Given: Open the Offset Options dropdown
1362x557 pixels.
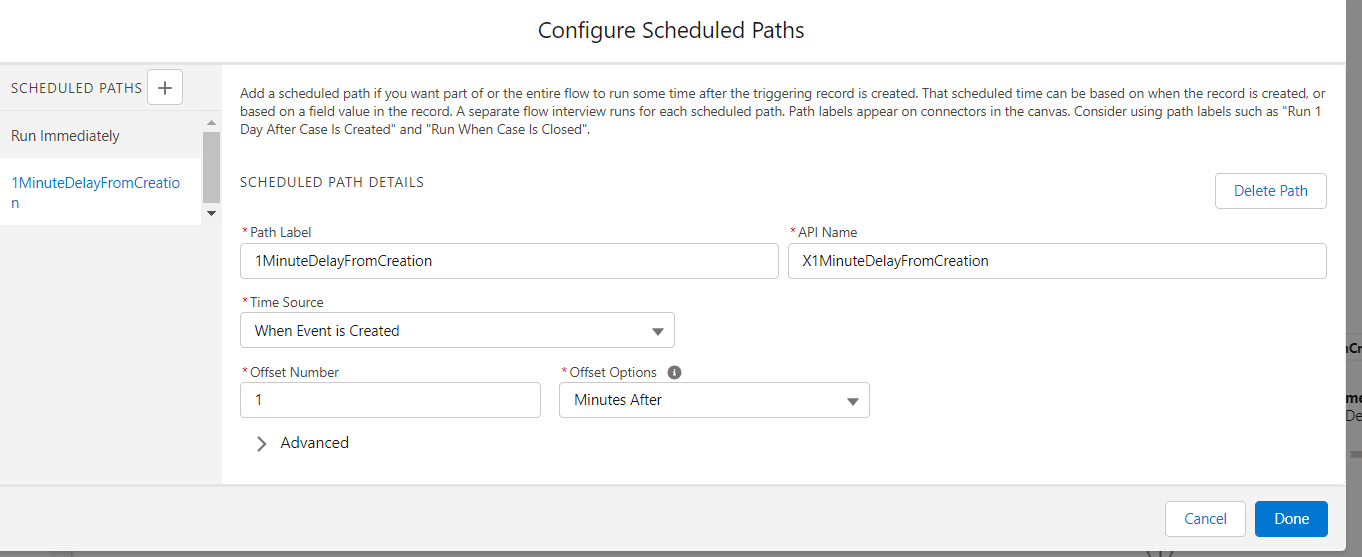Looking at the screenshot, I should click(x=714, y=400).
